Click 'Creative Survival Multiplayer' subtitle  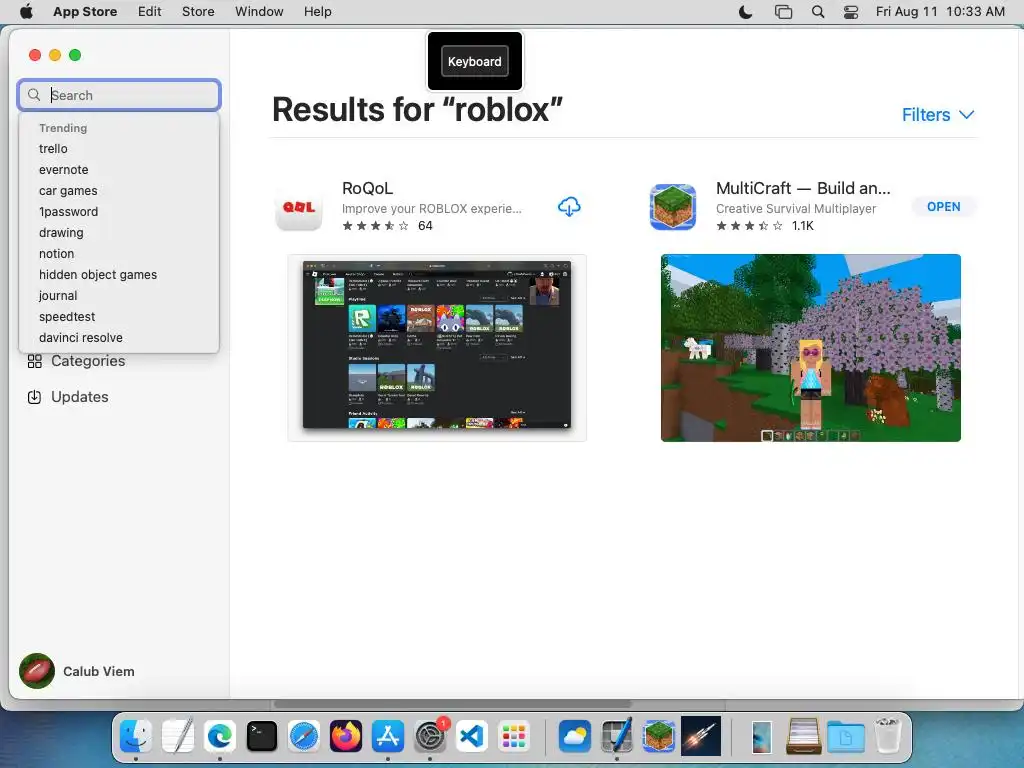pyautogui.click(x=796, y=208)
